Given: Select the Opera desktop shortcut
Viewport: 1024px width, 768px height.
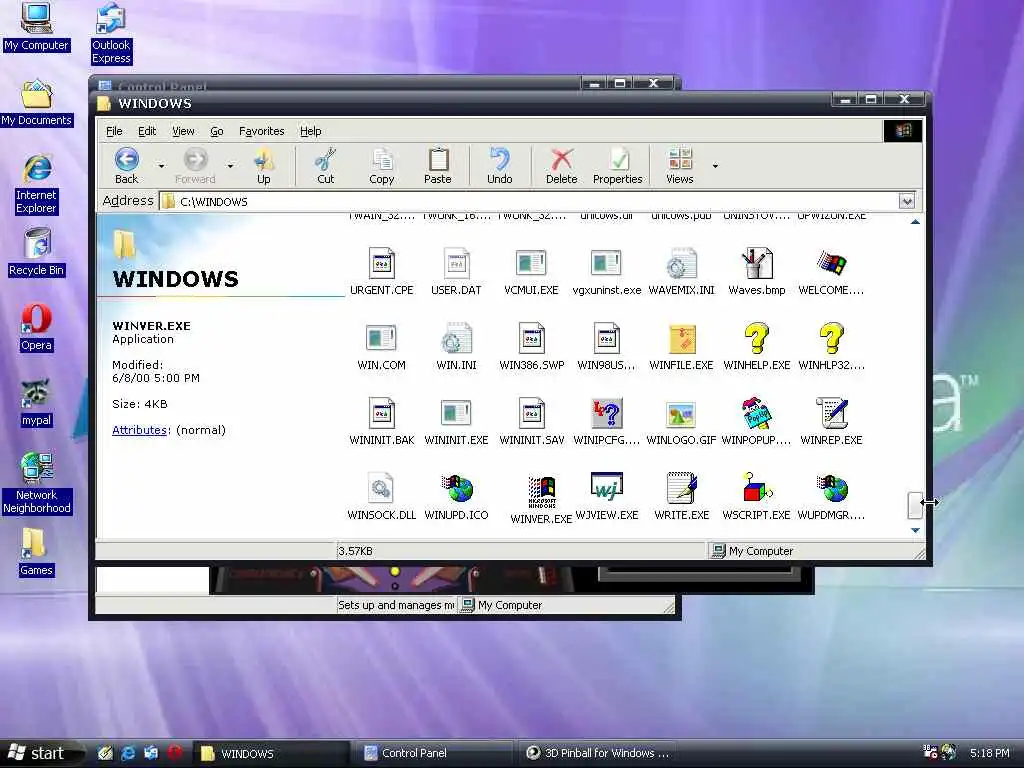Looking at the screenshot, I should pyautogui.click(x=36, y=327).
